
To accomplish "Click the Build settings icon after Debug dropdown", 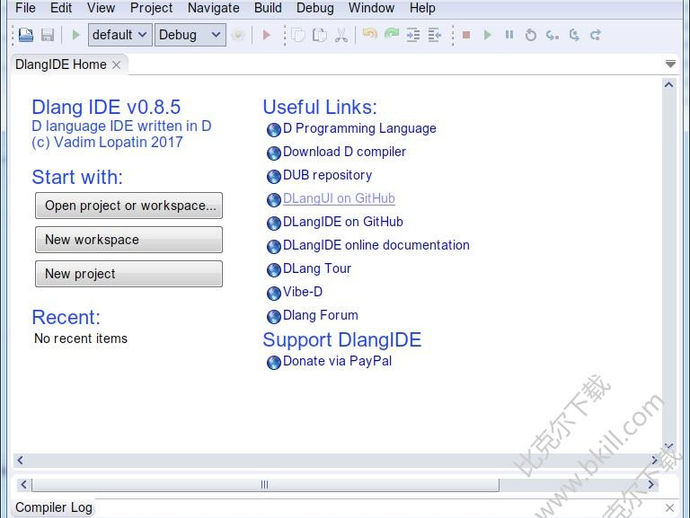I will pos(238,35).
